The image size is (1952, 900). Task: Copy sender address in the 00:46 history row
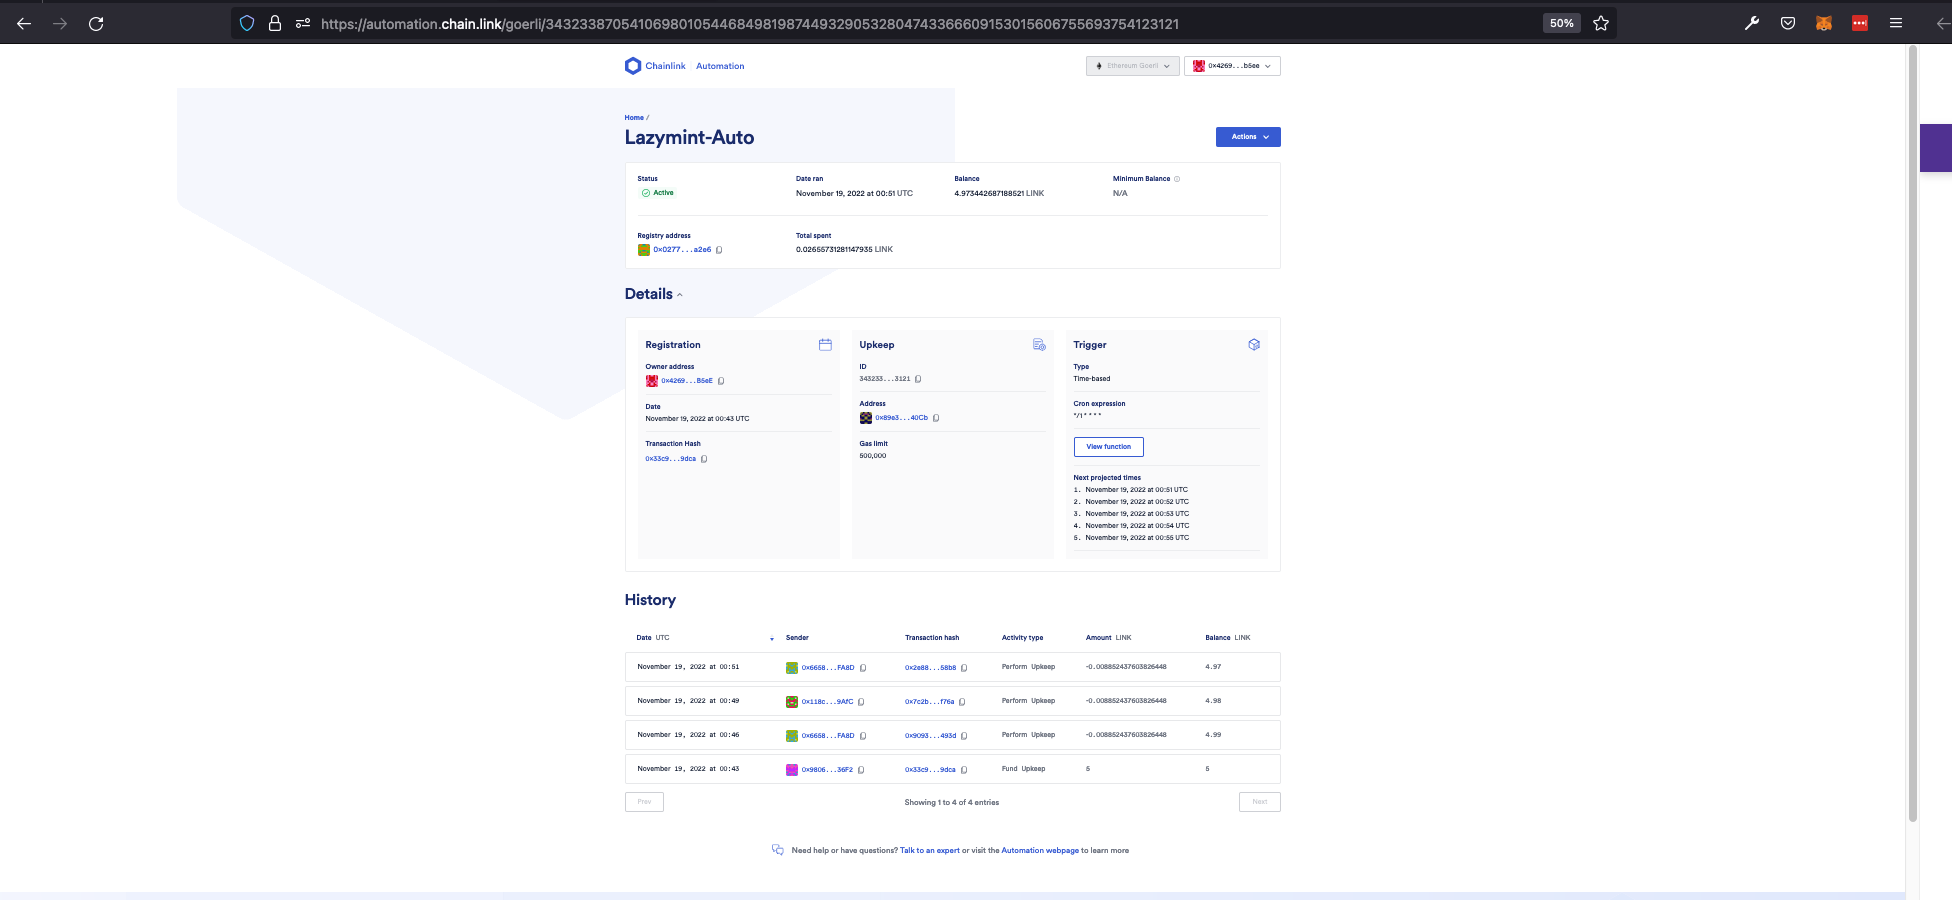tap(863, 736)
